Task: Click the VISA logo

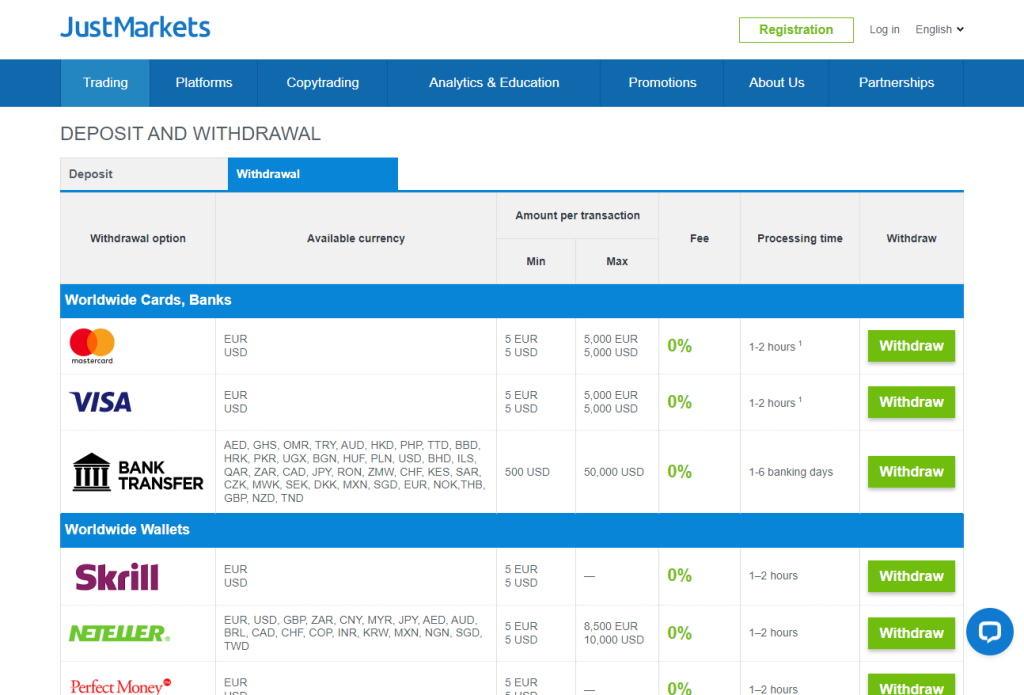Action: point(100,402)
